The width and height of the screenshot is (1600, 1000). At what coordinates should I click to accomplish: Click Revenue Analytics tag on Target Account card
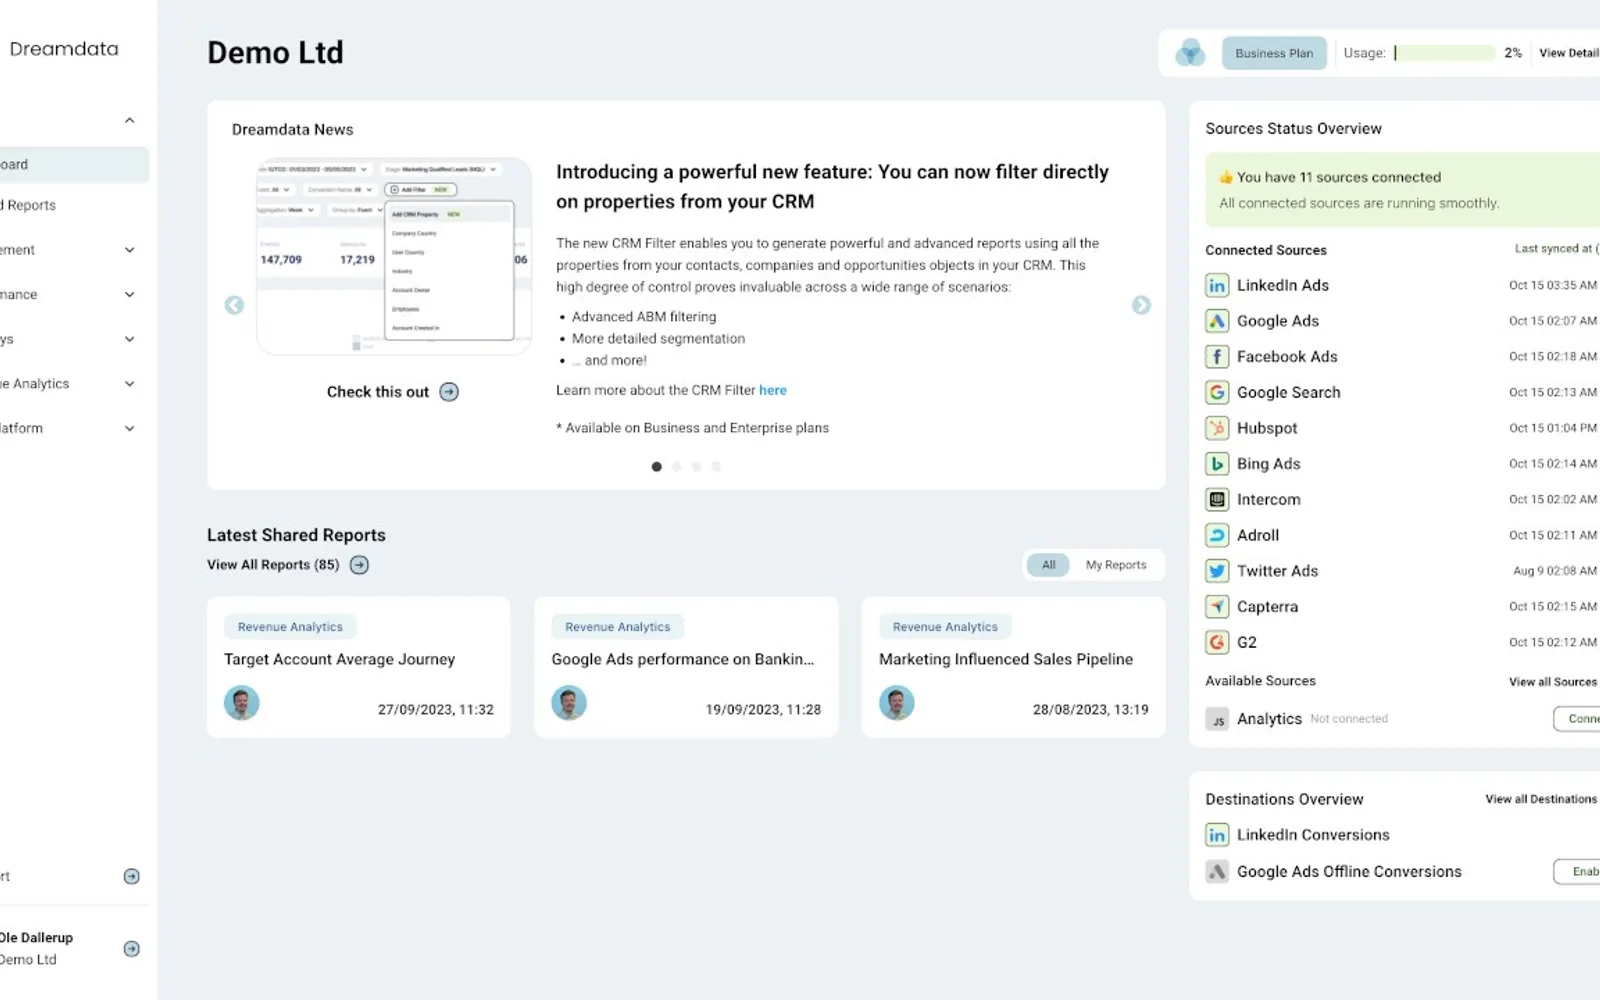290,627
